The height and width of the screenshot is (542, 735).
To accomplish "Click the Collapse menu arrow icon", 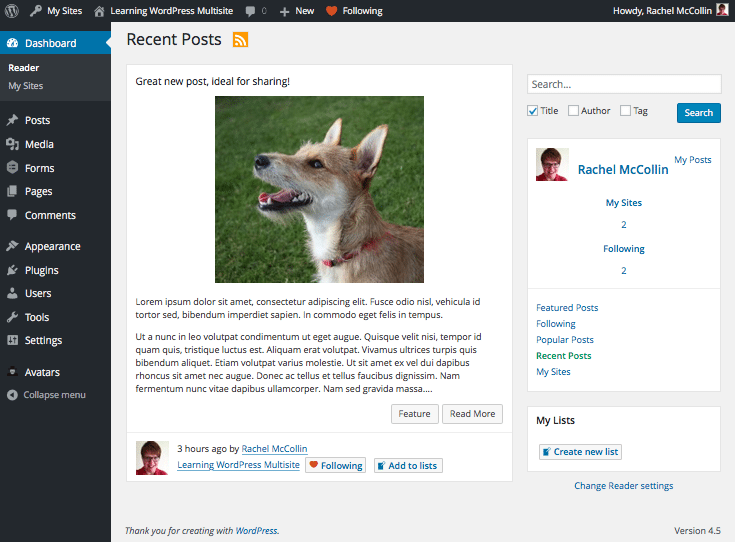I will (x=13, y=395).
